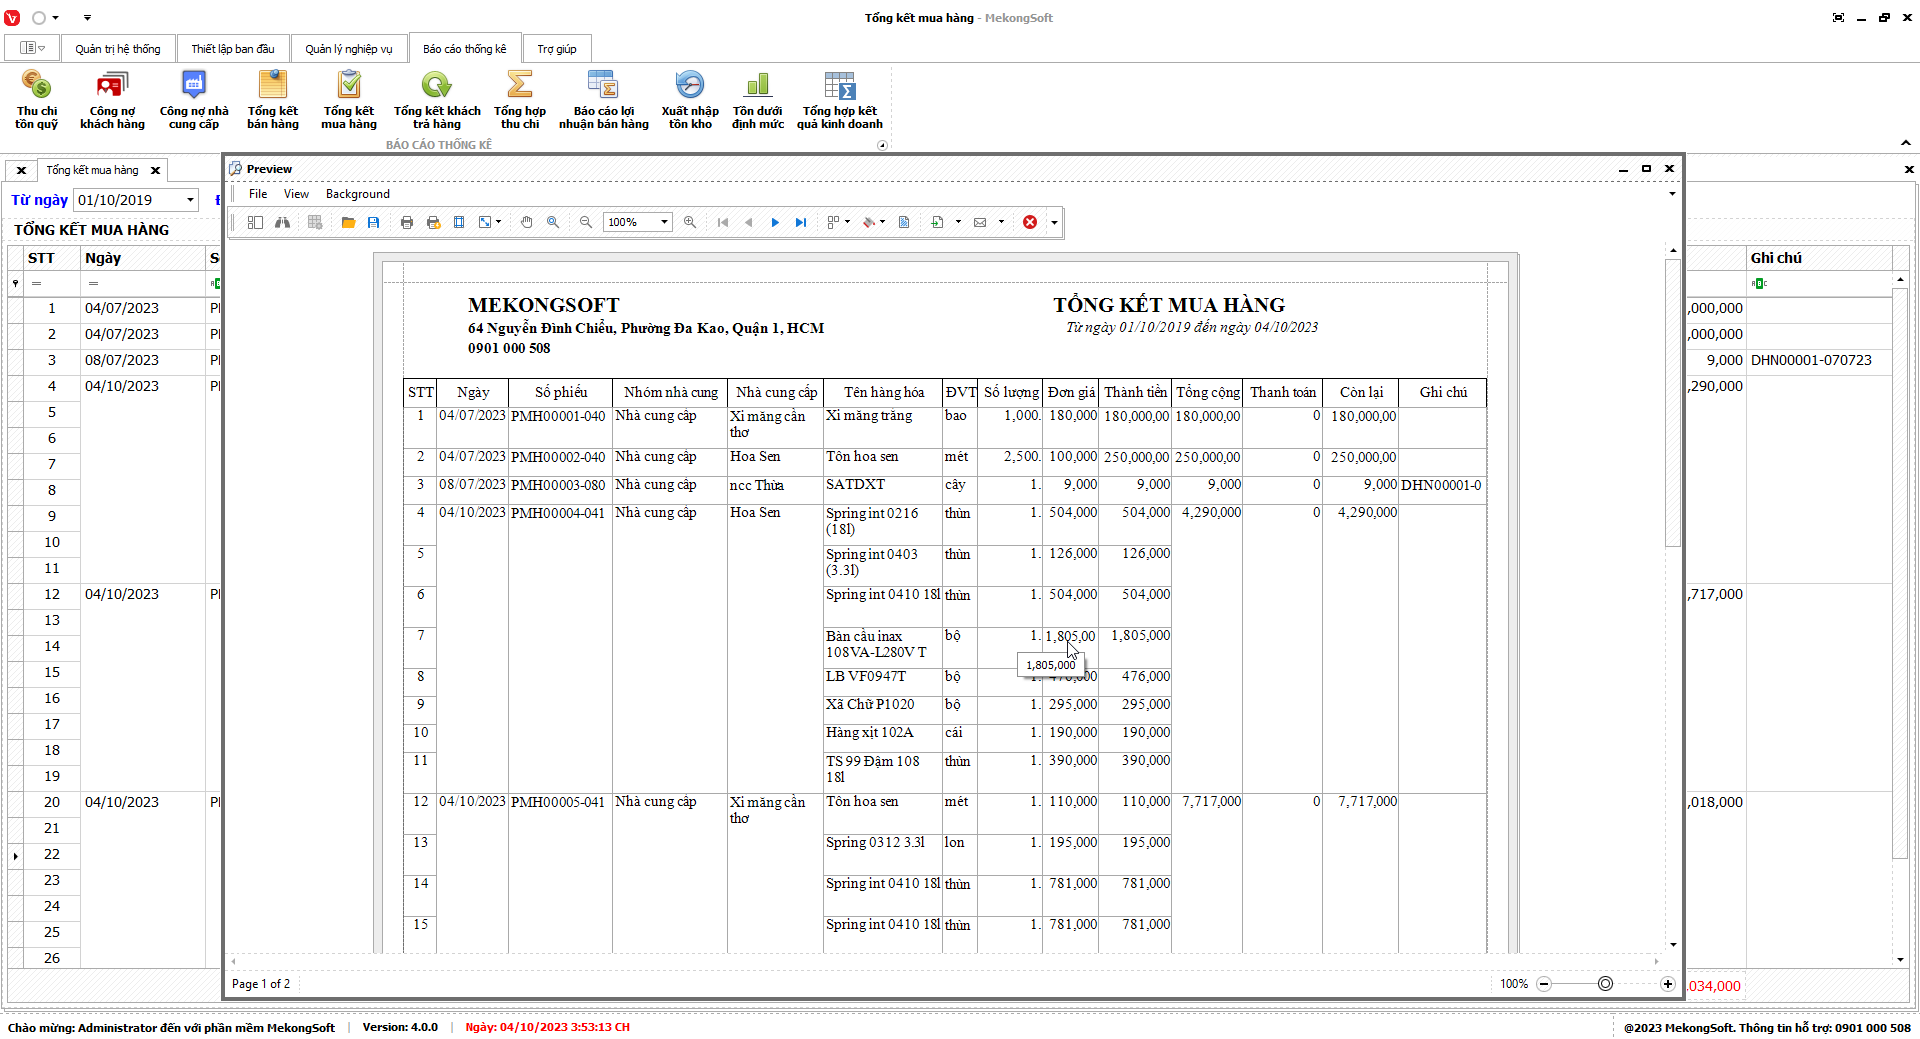Click the binoculars Search icon
The height and width of the screenshot is (1039, 1920).
283,223
